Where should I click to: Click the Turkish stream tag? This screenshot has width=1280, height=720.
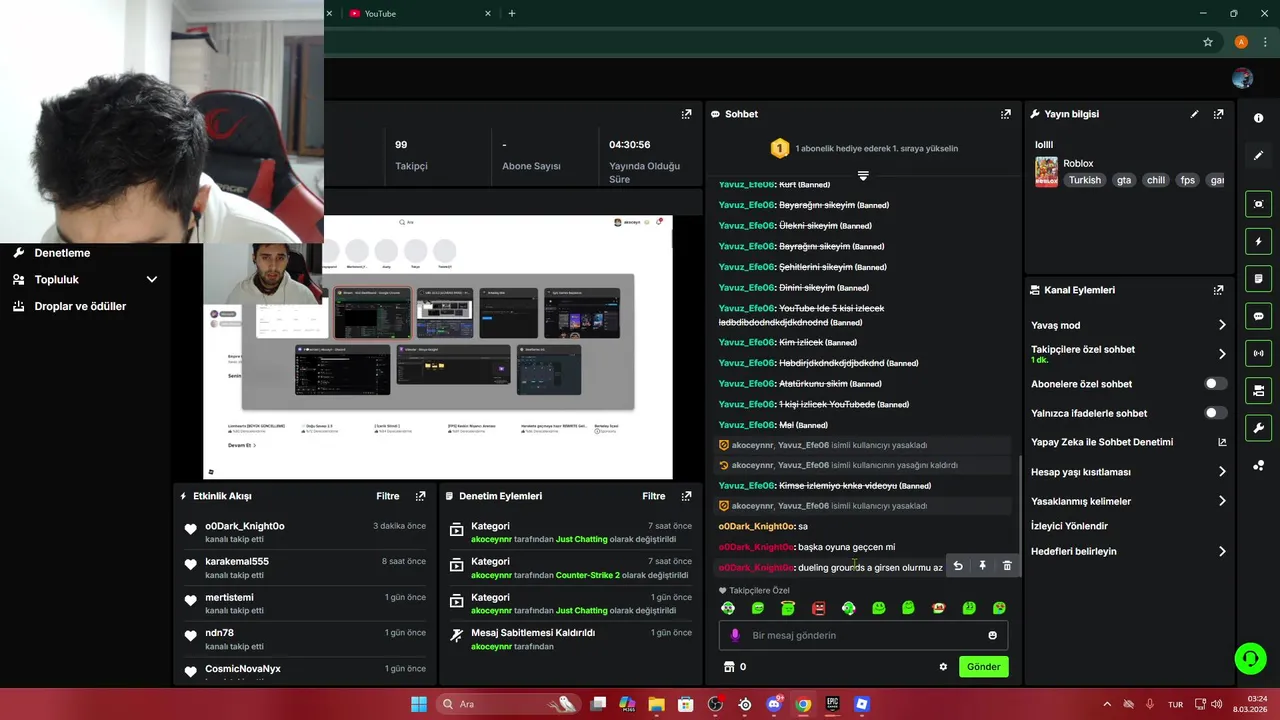click(x=1084, y=180)
